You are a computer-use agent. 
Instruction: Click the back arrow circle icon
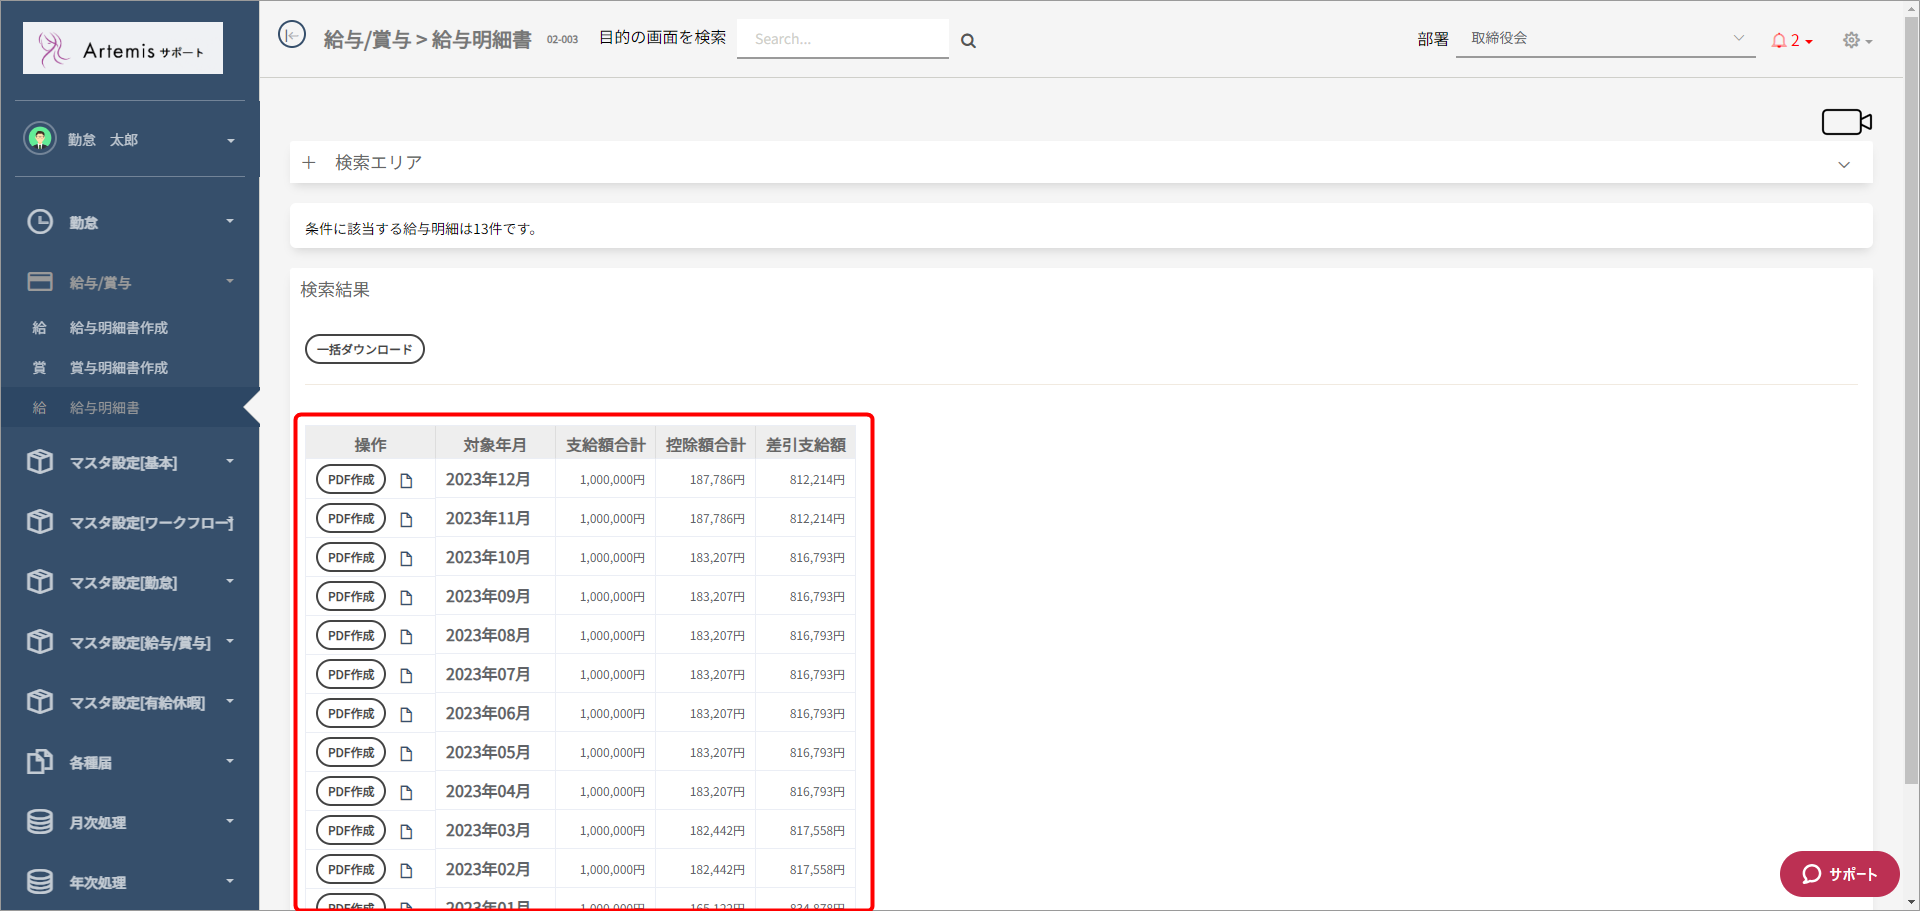[291, 36]
